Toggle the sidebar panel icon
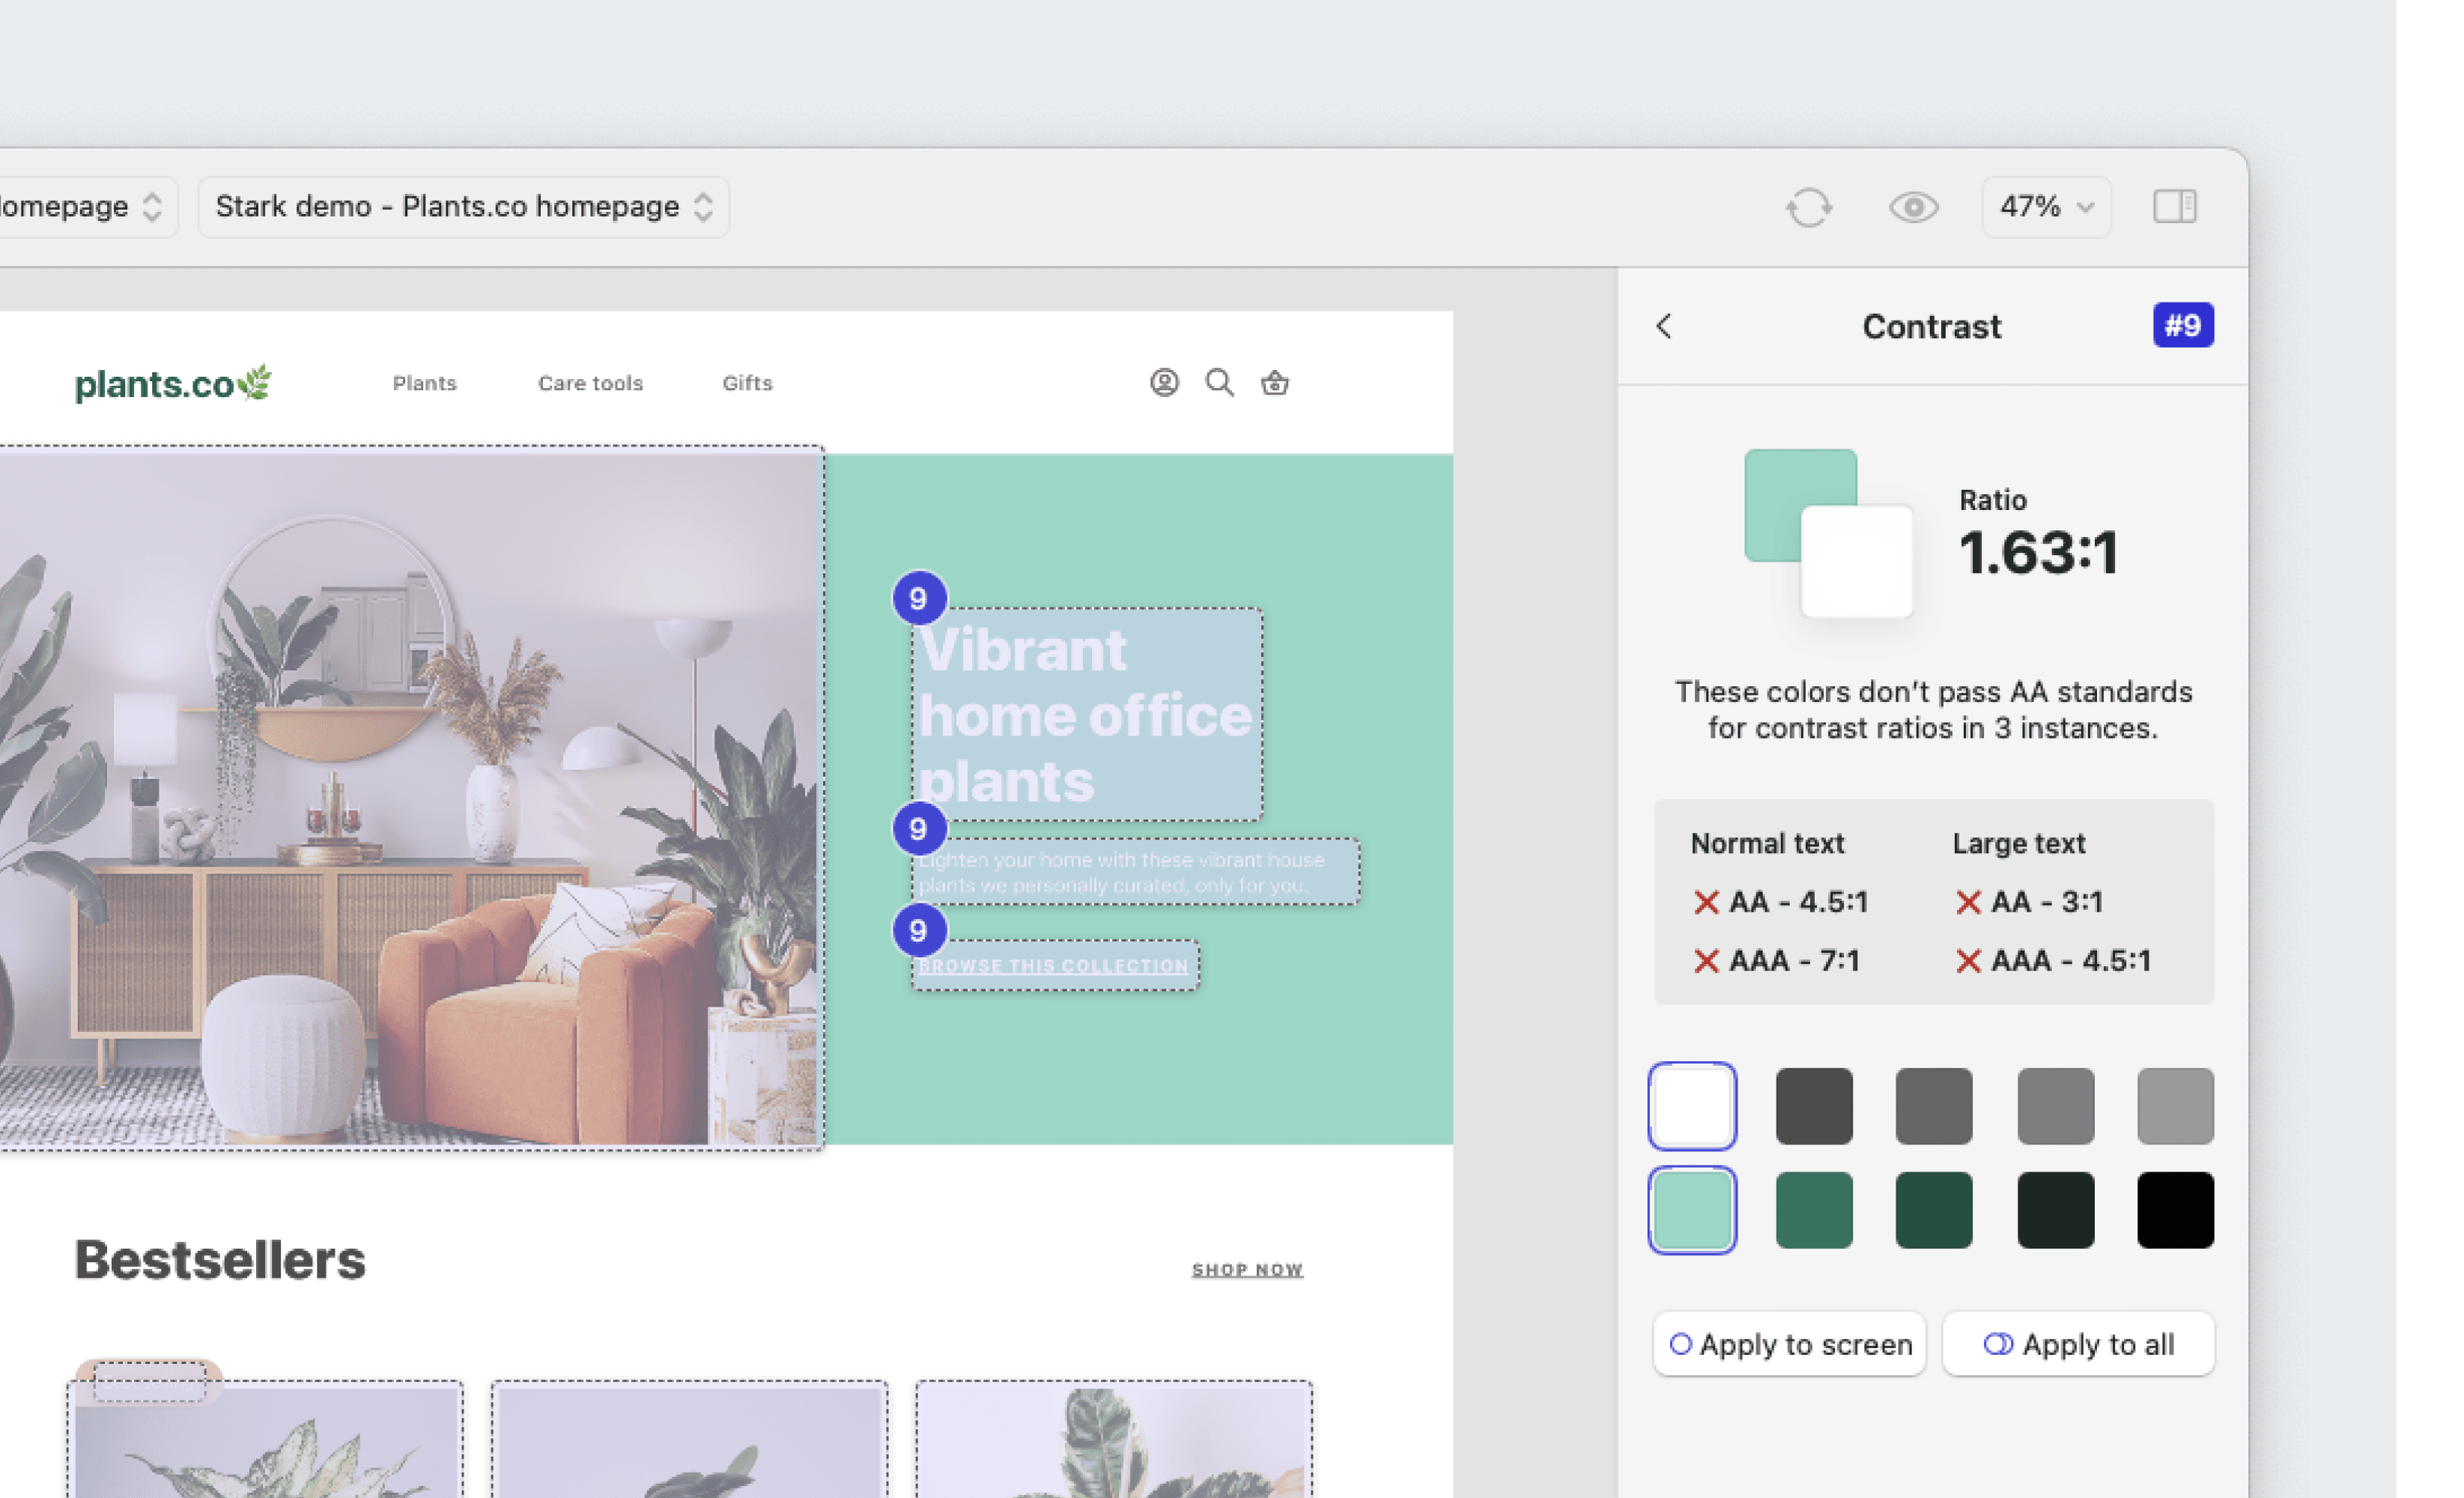Screen dimensions: 2464x1498 tap(2174, 207)
